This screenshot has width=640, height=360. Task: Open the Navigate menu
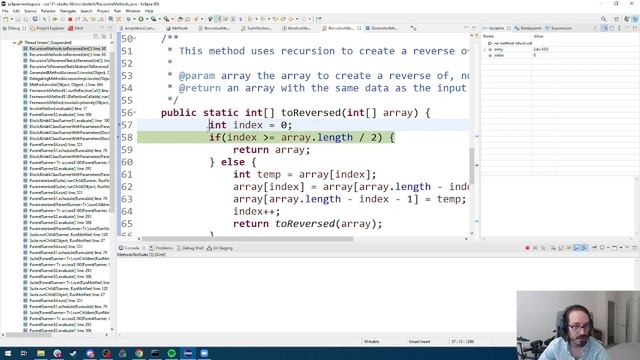(x=68, y=11)
